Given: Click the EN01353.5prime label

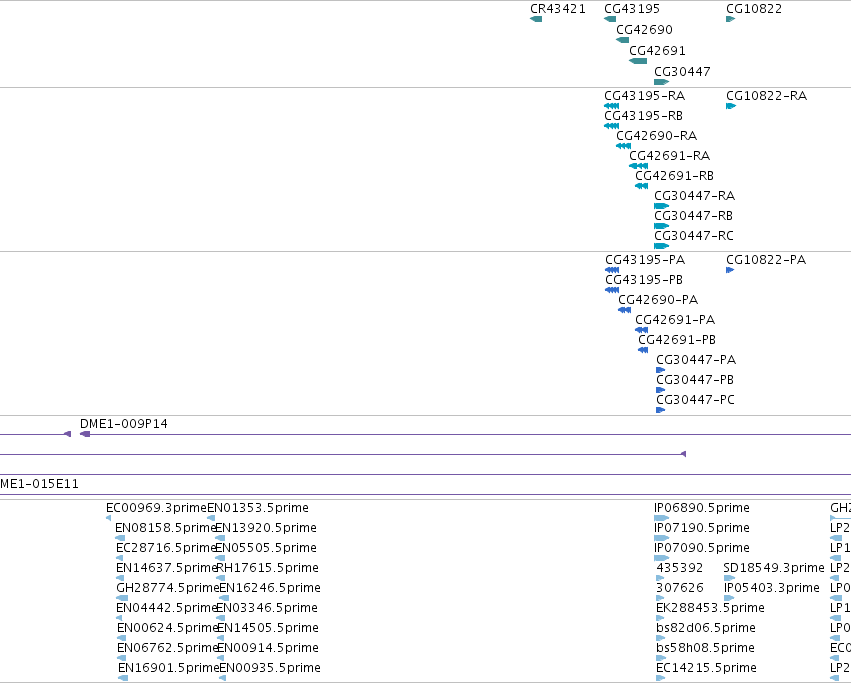Looking at the screenshot, I should (258, 508).
